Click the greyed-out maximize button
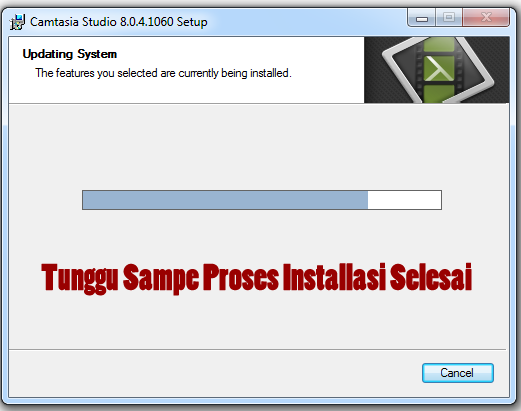Screen dimensions: 521x411 pos(449,18)
